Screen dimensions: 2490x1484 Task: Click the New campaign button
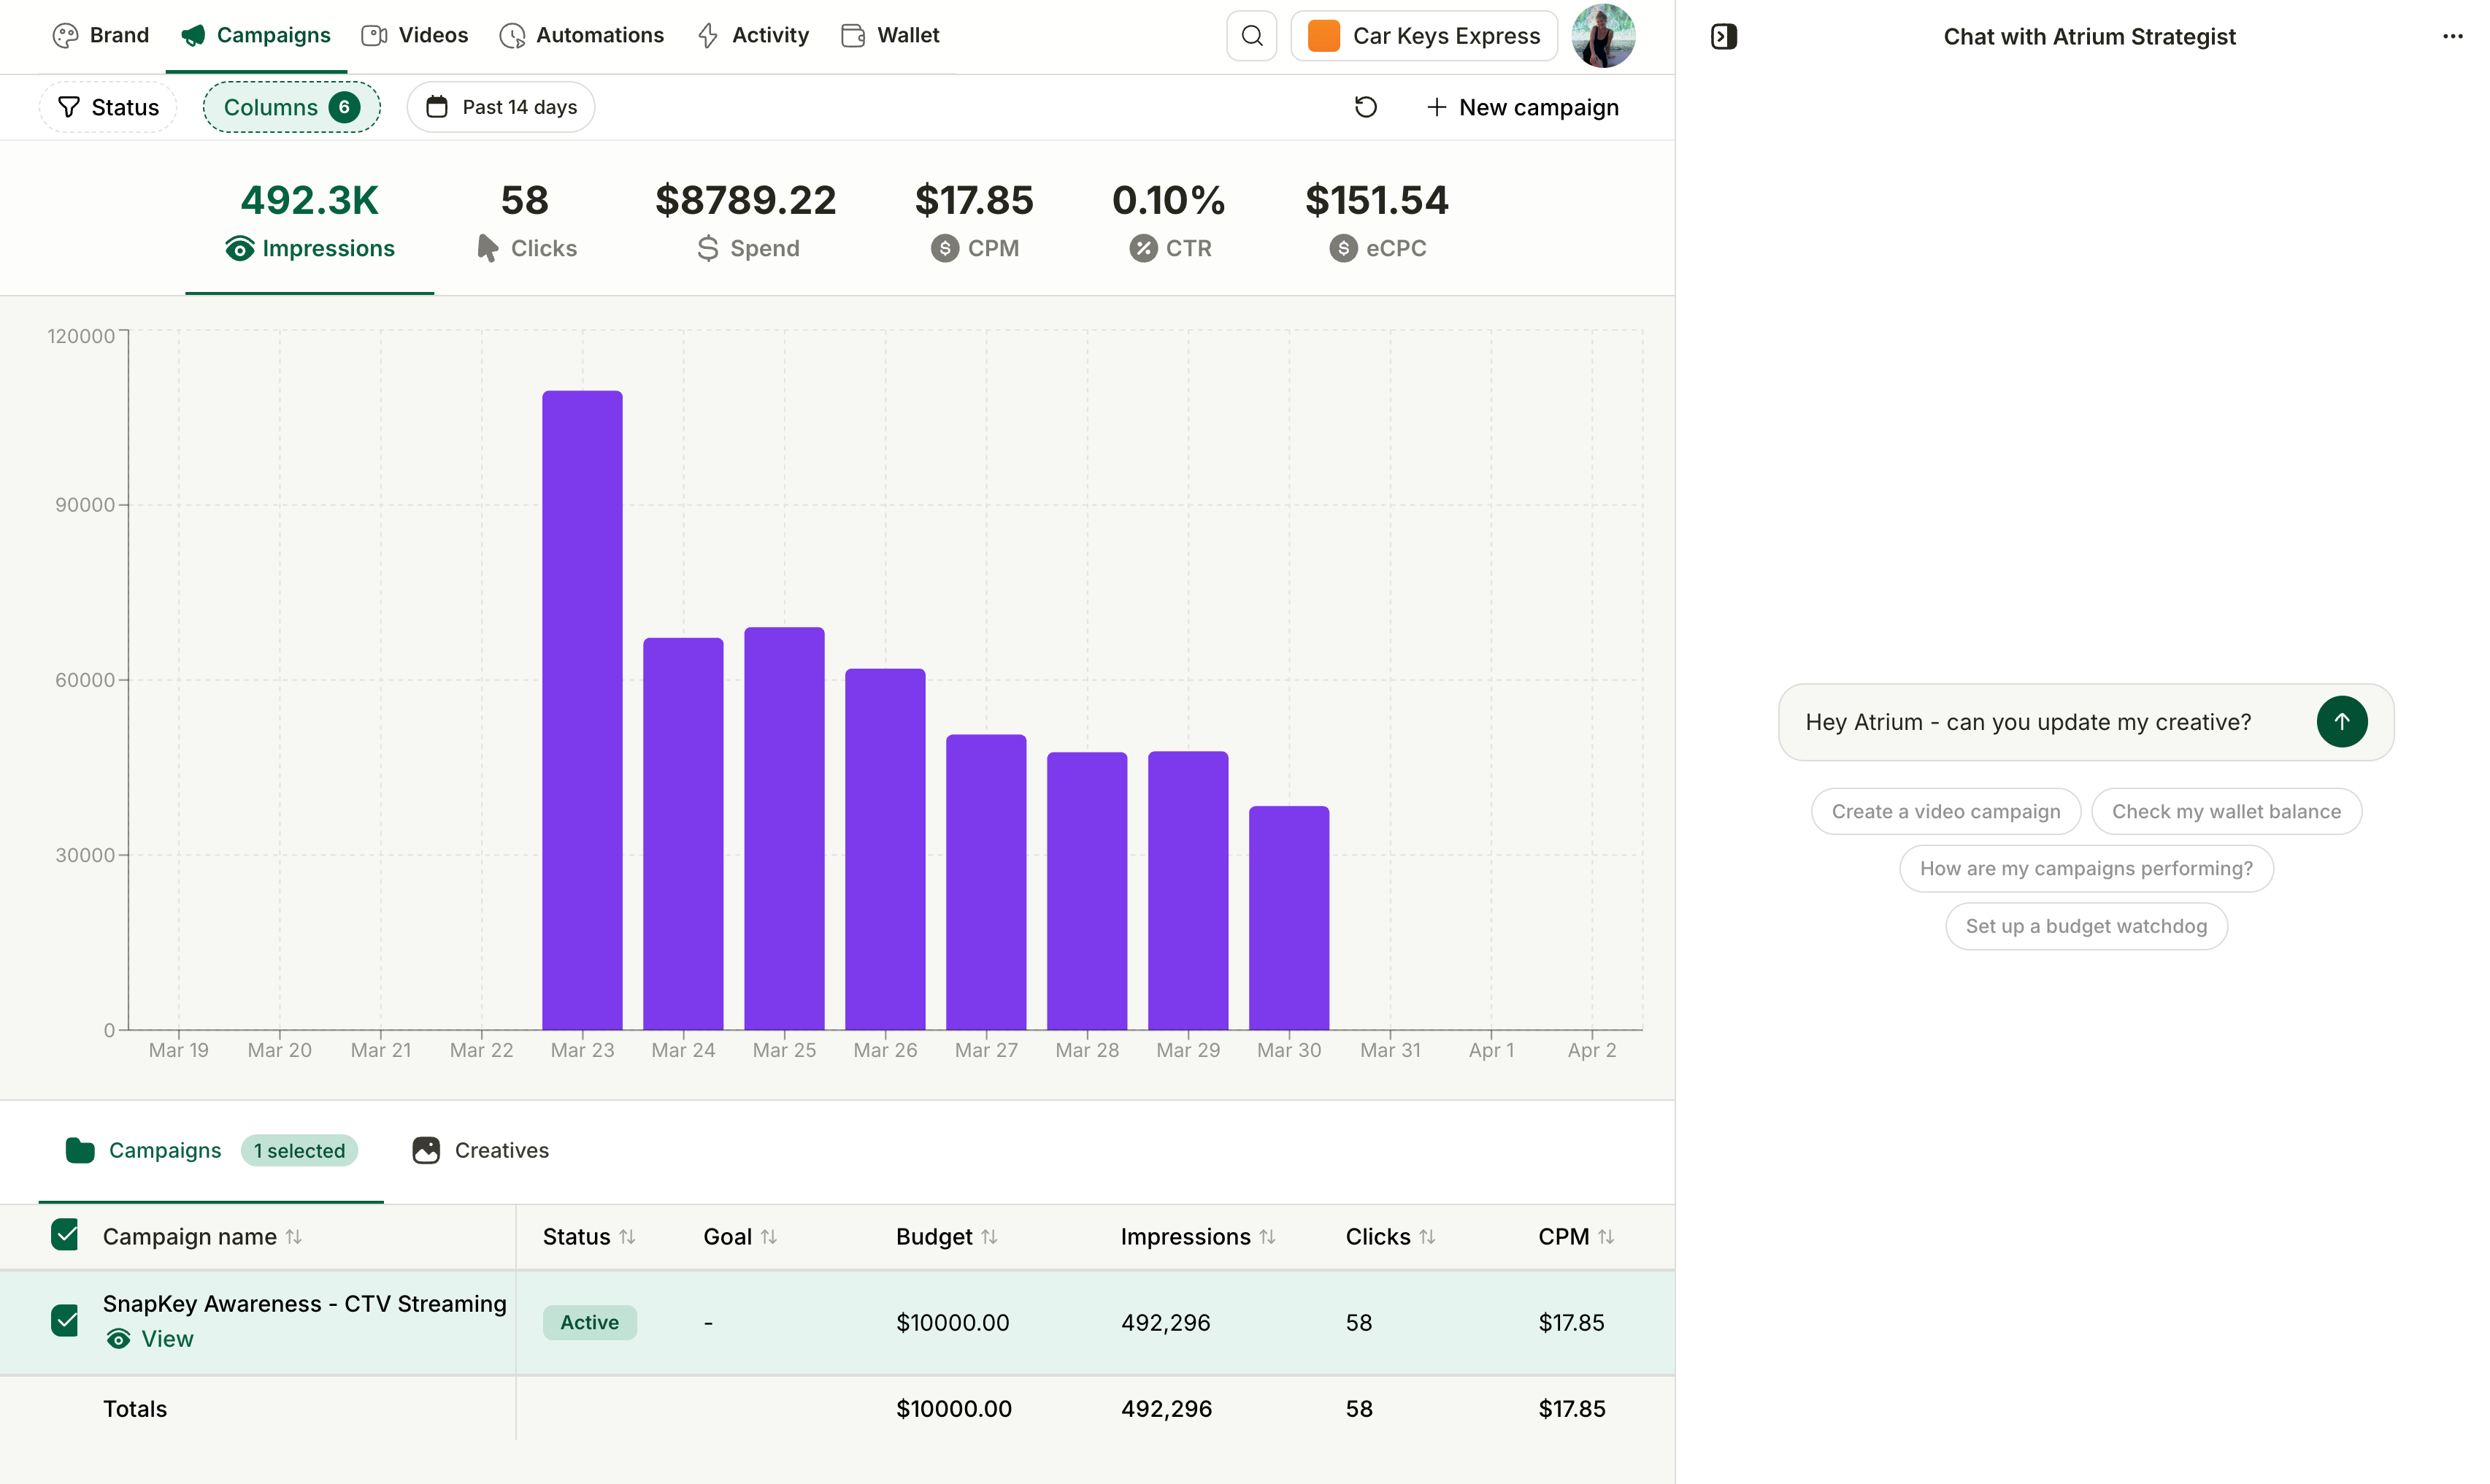[1522, 107]
